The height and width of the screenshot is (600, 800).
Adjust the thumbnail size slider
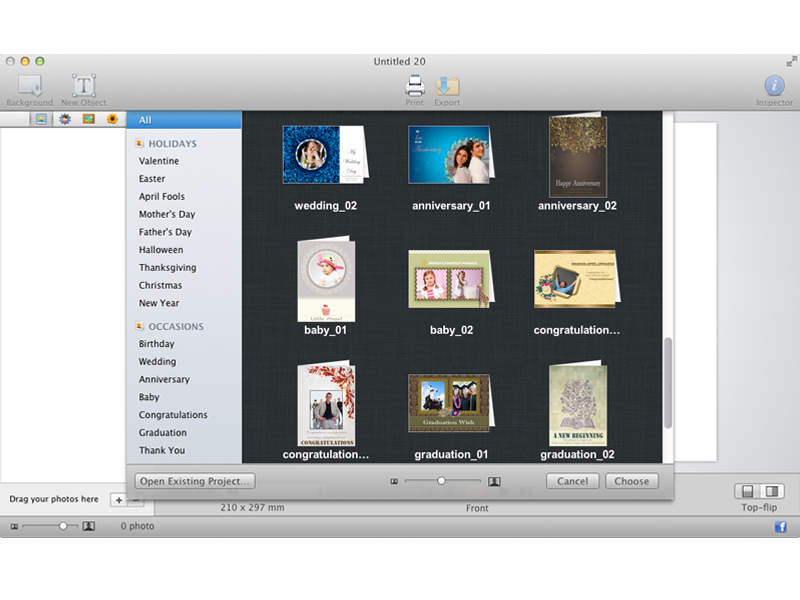click(443, 479)
